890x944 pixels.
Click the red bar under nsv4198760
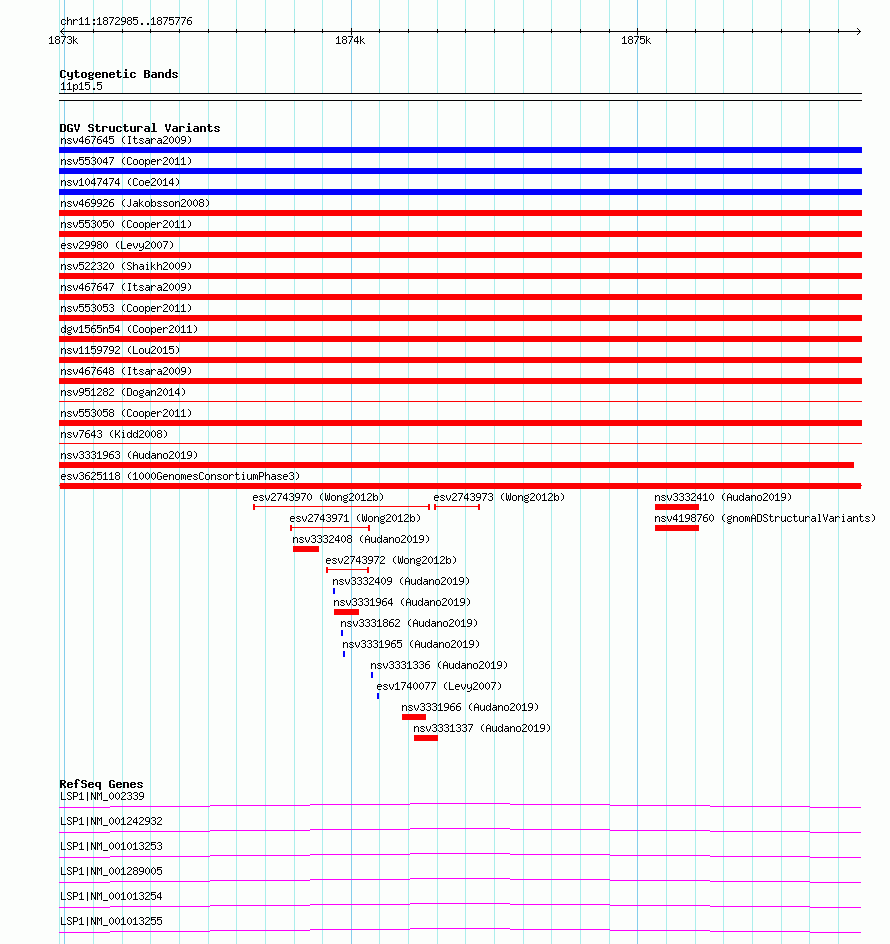pos(677,528)
